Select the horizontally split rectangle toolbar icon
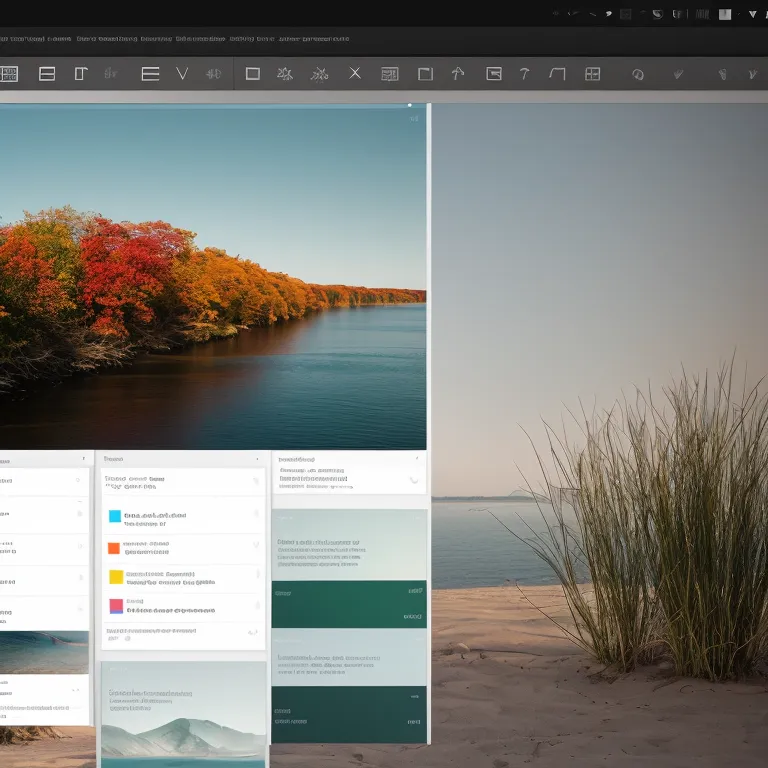The height and width of the screenshot is (768, 768). (x=47, y=73)
